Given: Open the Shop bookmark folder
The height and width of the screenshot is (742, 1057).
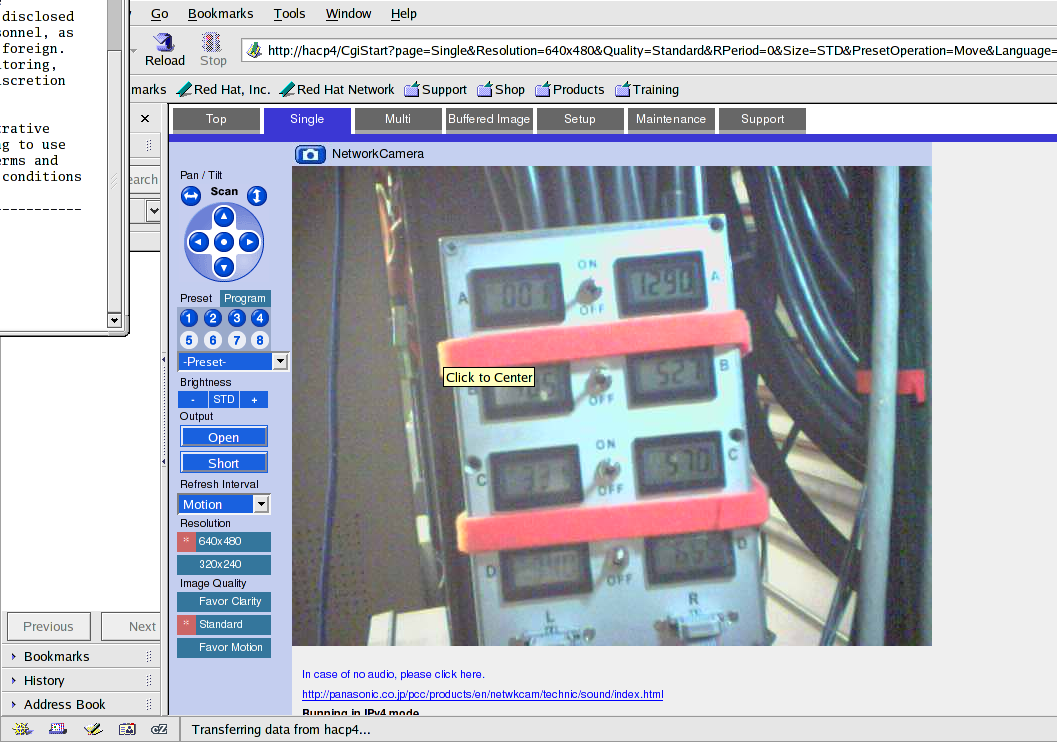Looking at the screenshot, I should [501, 90].
